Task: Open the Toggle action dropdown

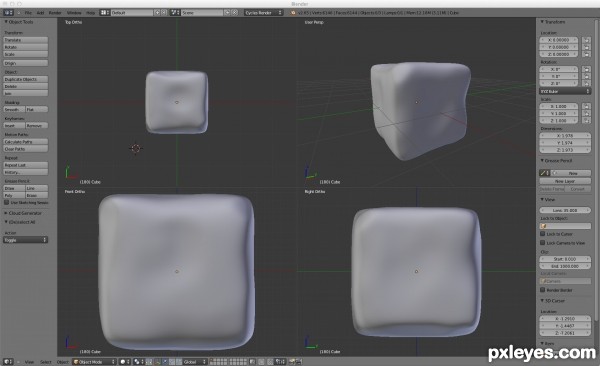Action: [26, 240]
